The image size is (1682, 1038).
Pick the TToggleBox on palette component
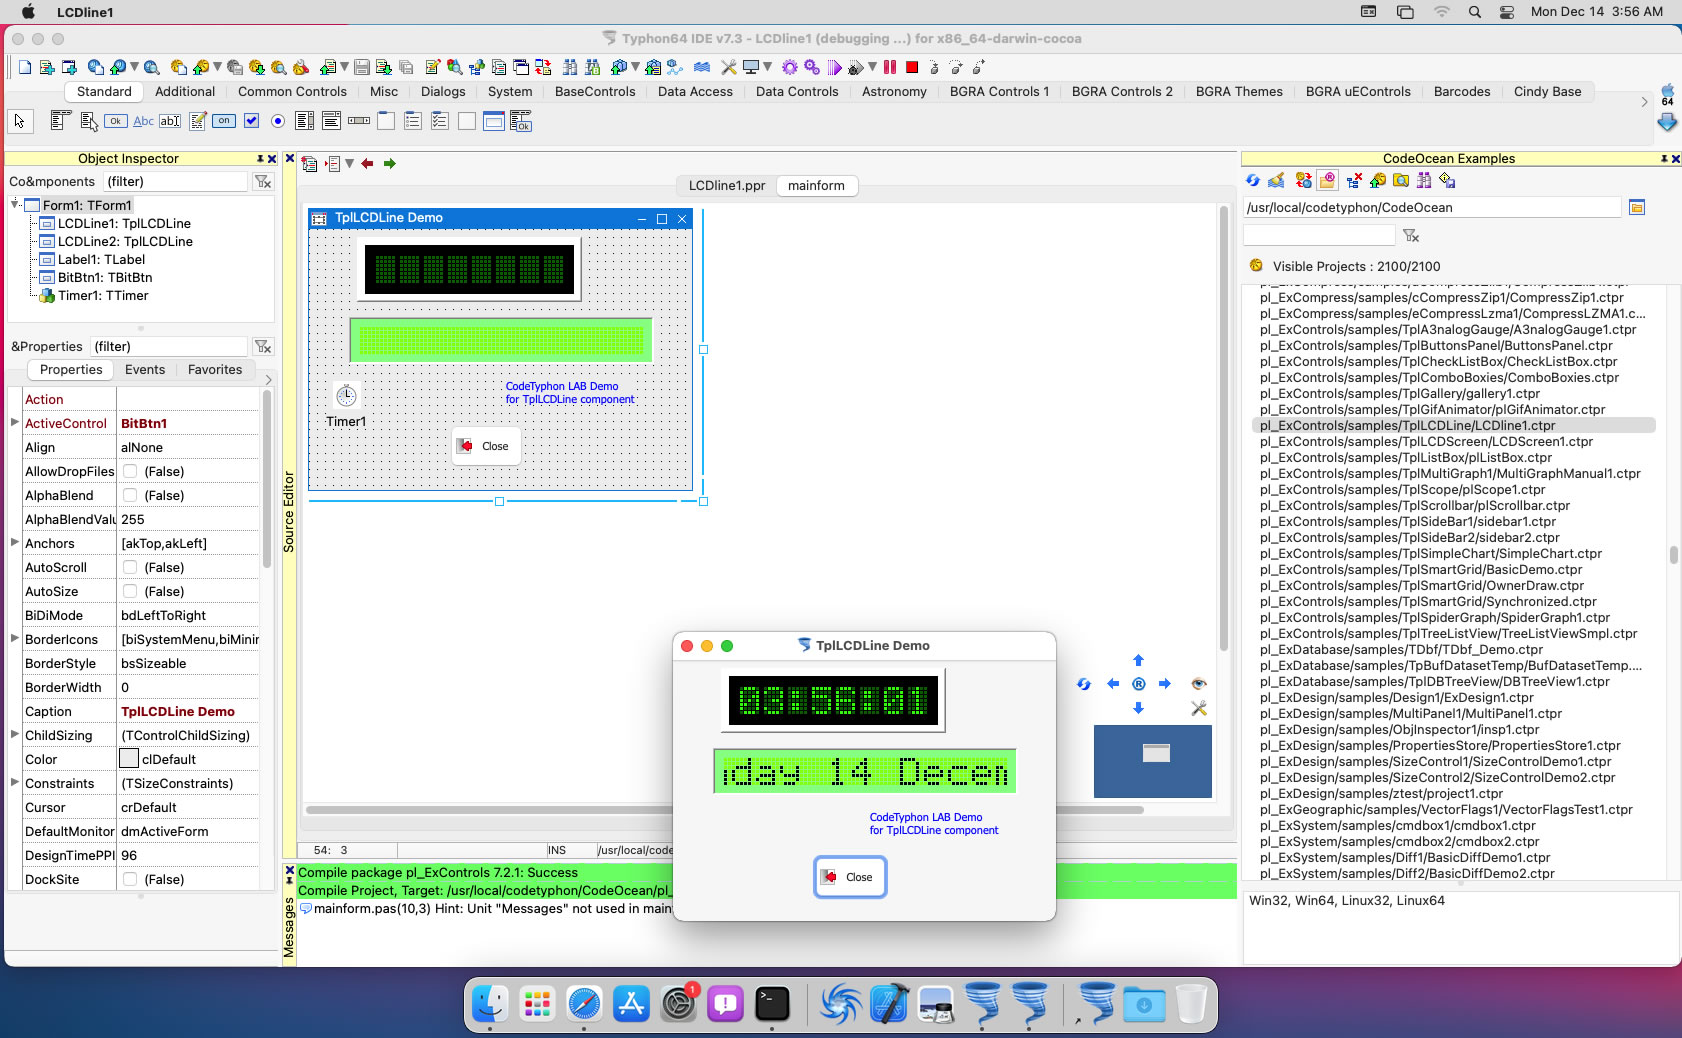click(224, 121)
